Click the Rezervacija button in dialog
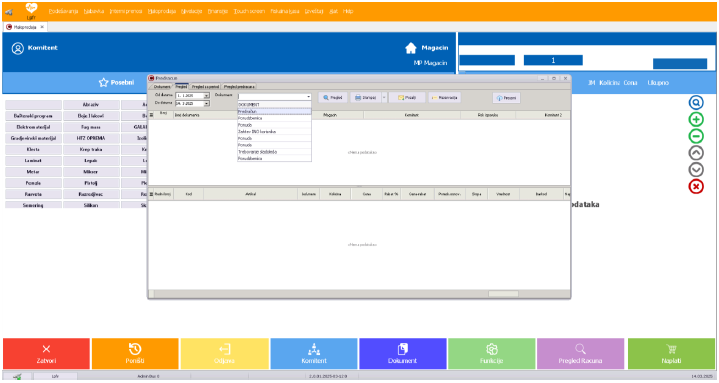This screenshot has height=383, width=719. [x=444, y=98]
